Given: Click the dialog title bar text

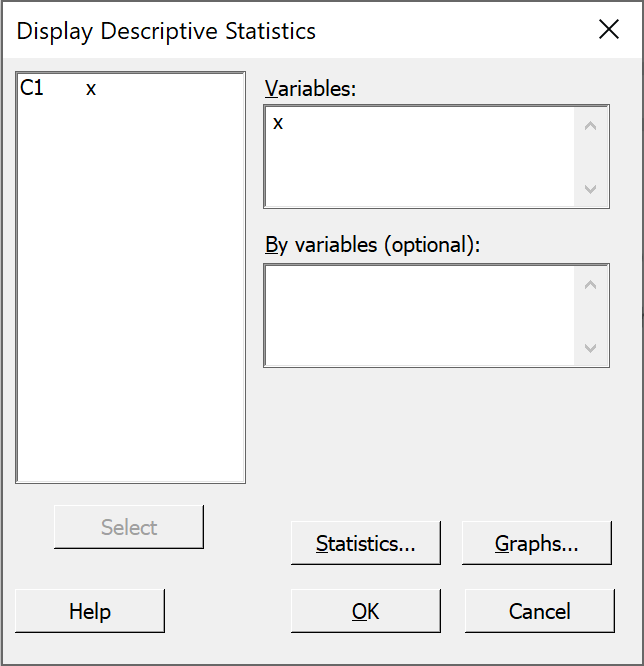Looking at the screenshot, I should pyautogui.click(x=166, y=31).
